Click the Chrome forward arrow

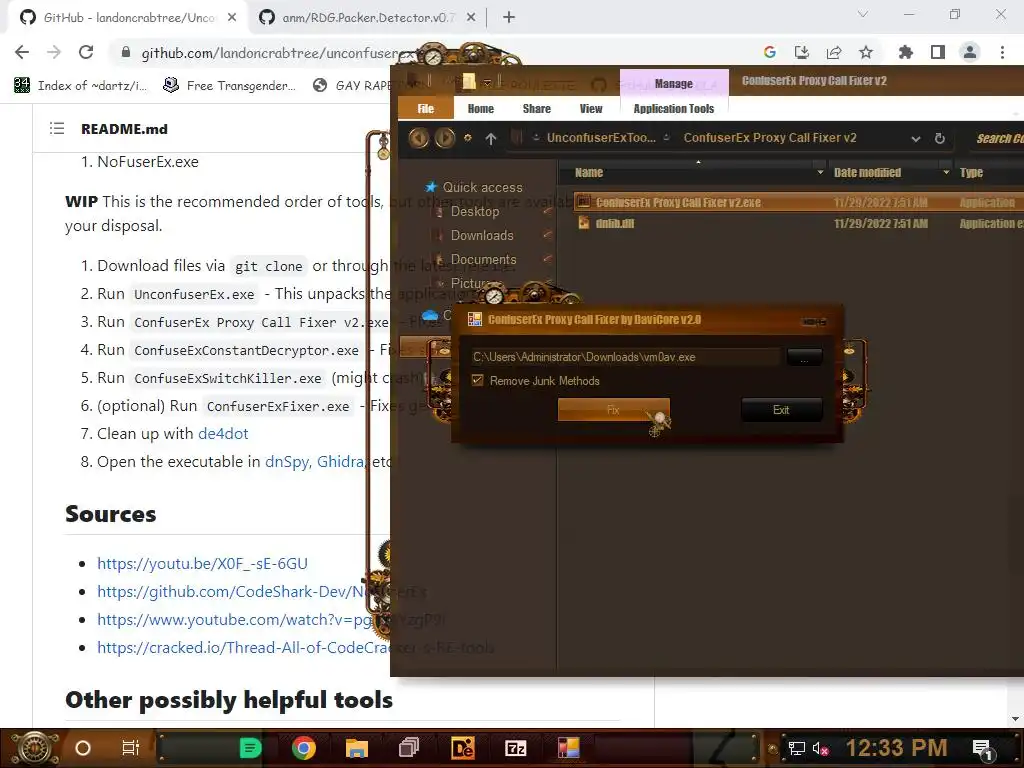[x=54, y=52]
